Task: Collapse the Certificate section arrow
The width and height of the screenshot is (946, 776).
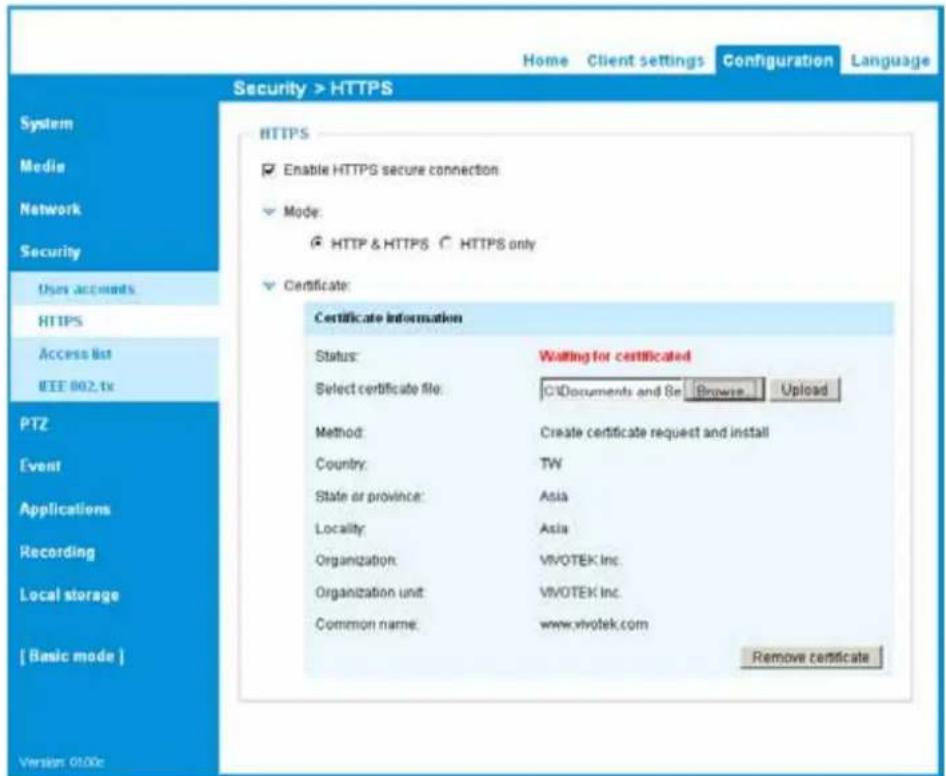Action: coord(269,285)
